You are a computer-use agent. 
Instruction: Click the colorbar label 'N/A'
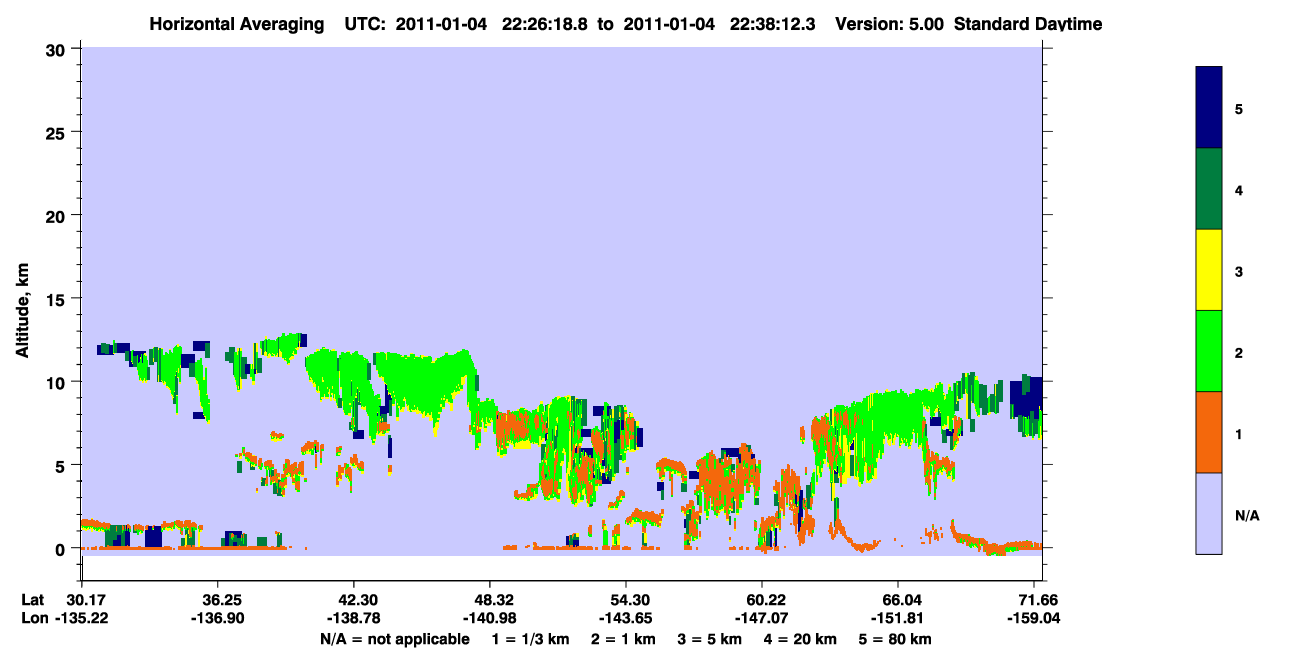(1247, 515)
